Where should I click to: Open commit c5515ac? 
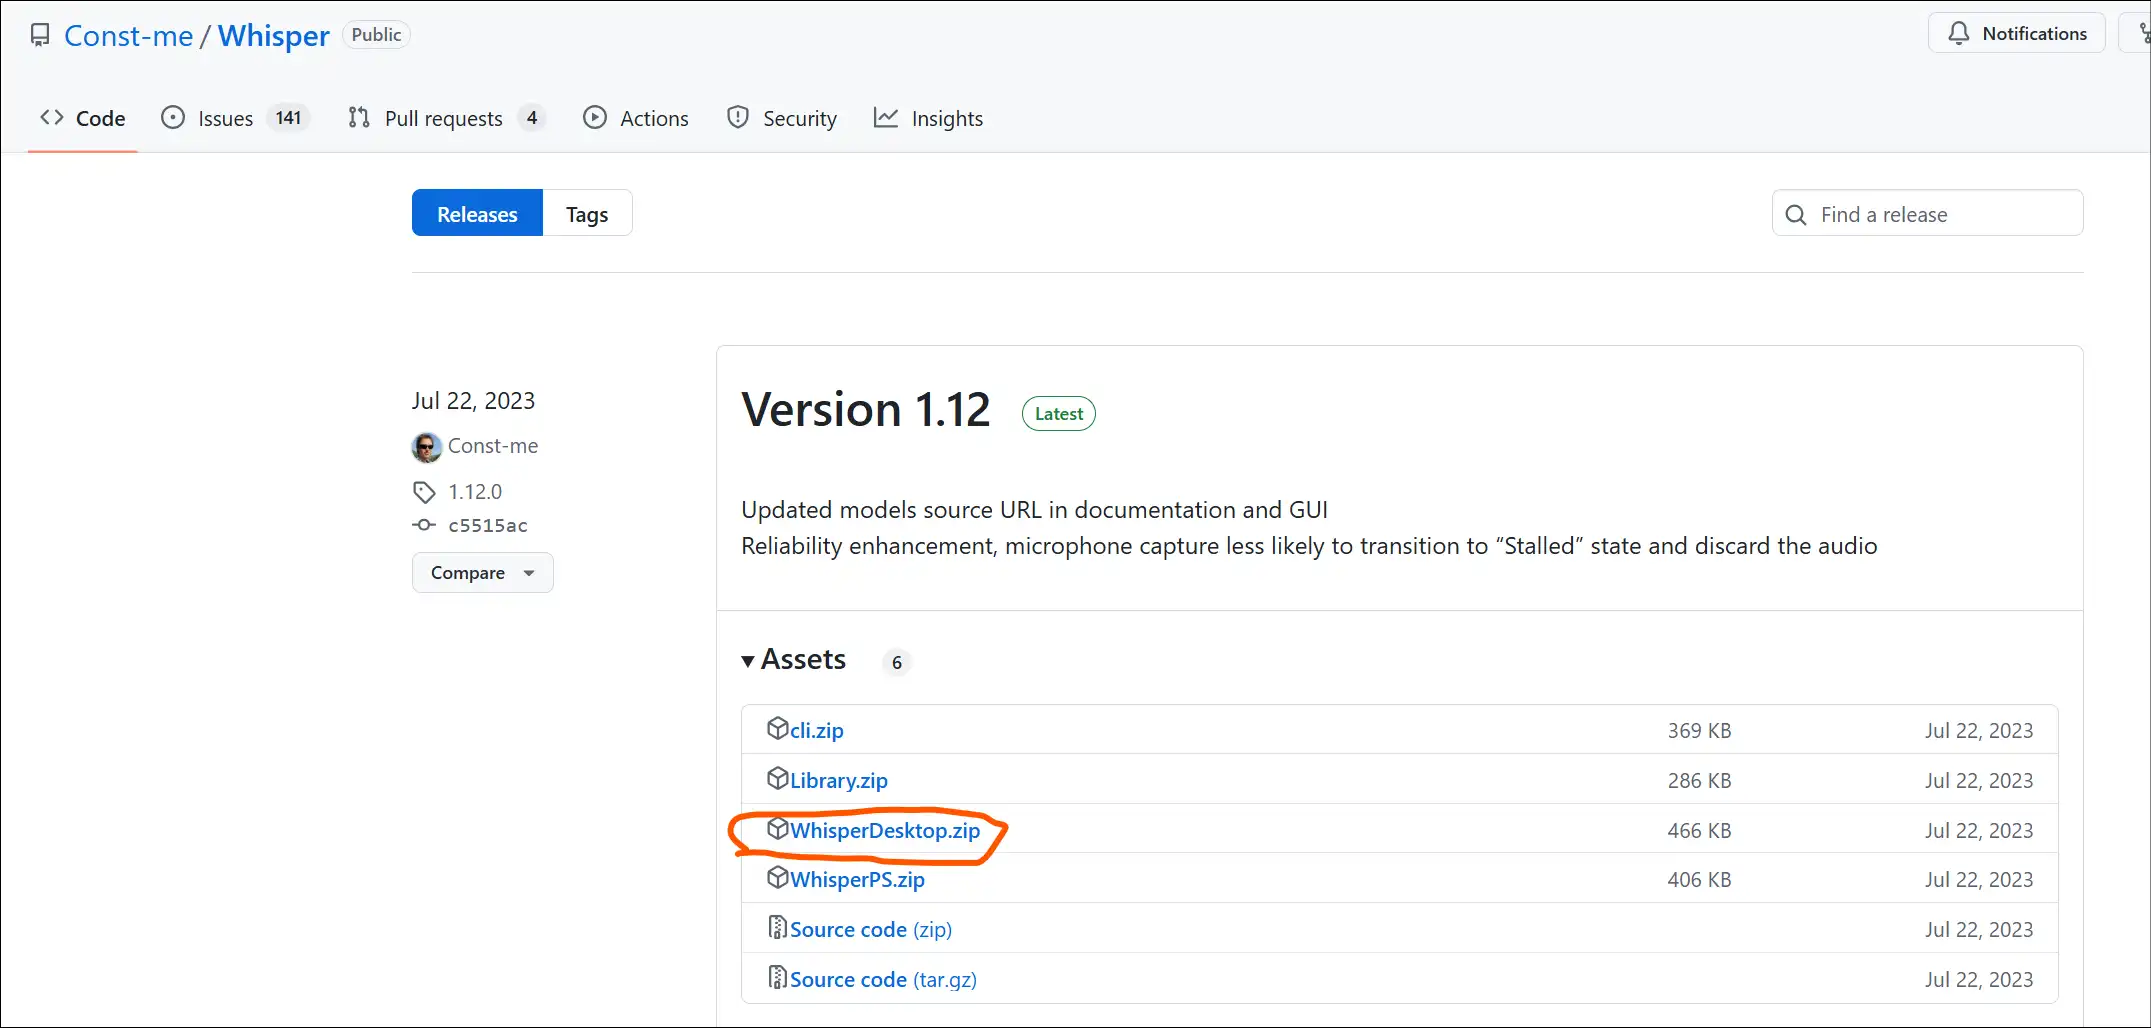[x=488, y=525]
